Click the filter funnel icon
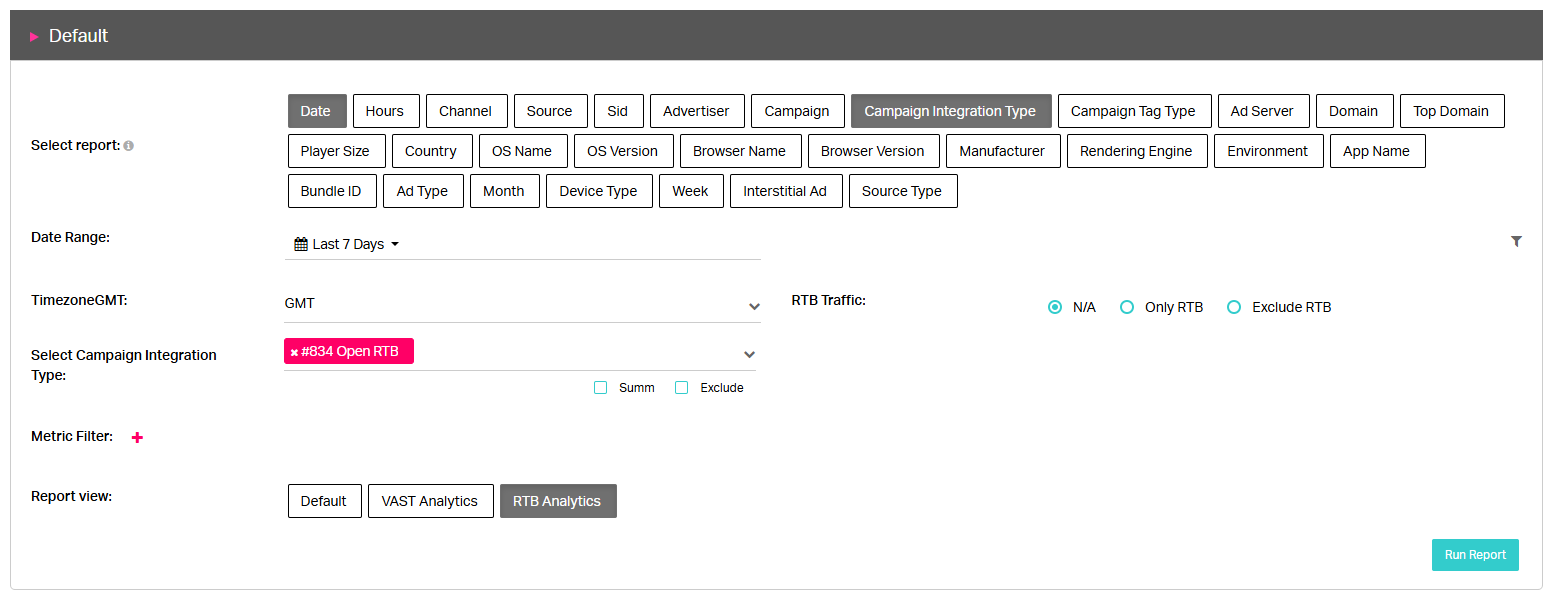The width and height of the screenshot is (1551, 598). pos(1516,241)
